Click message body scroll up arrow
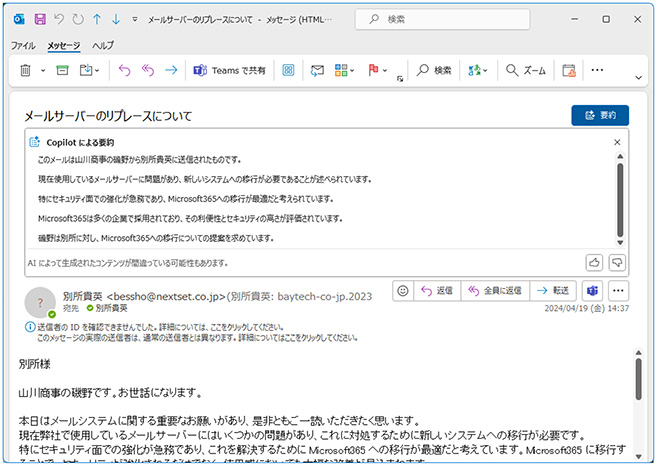The height and width of the screenshot is (467, 659). pos(638,352)
